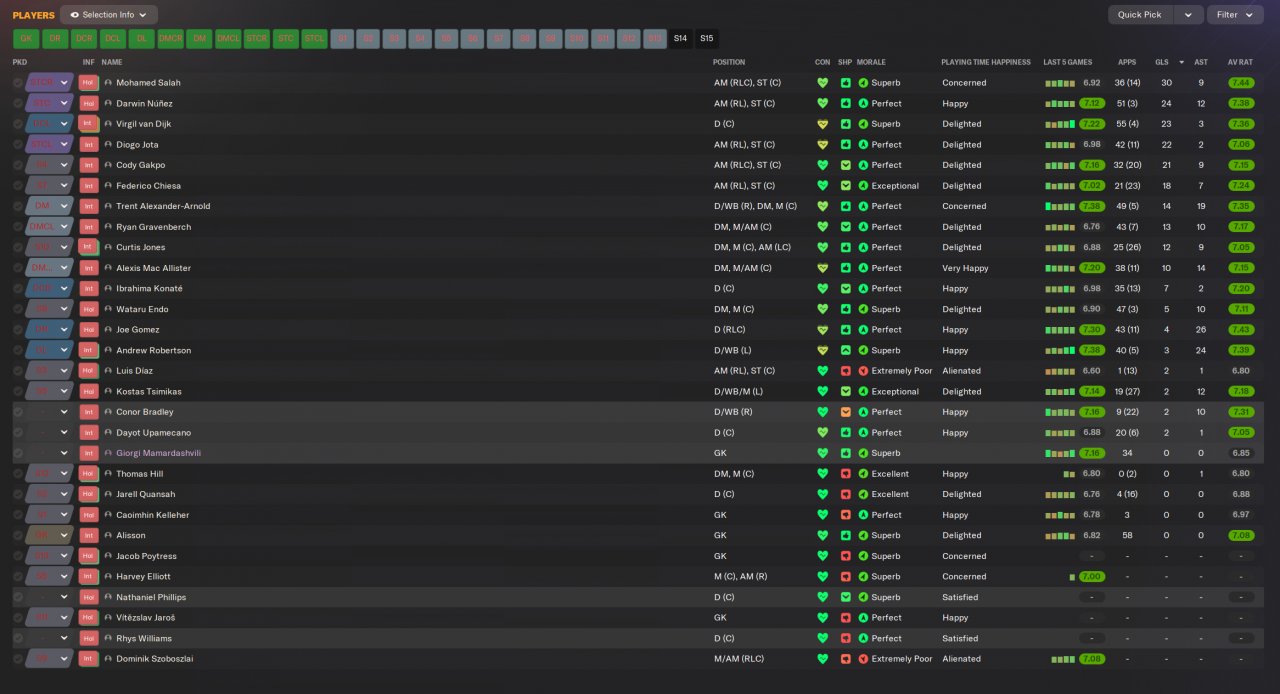Open Mohamed Salah's player profile
Viewport: 1280px width, 694px height.
click(x=148, y=83)
